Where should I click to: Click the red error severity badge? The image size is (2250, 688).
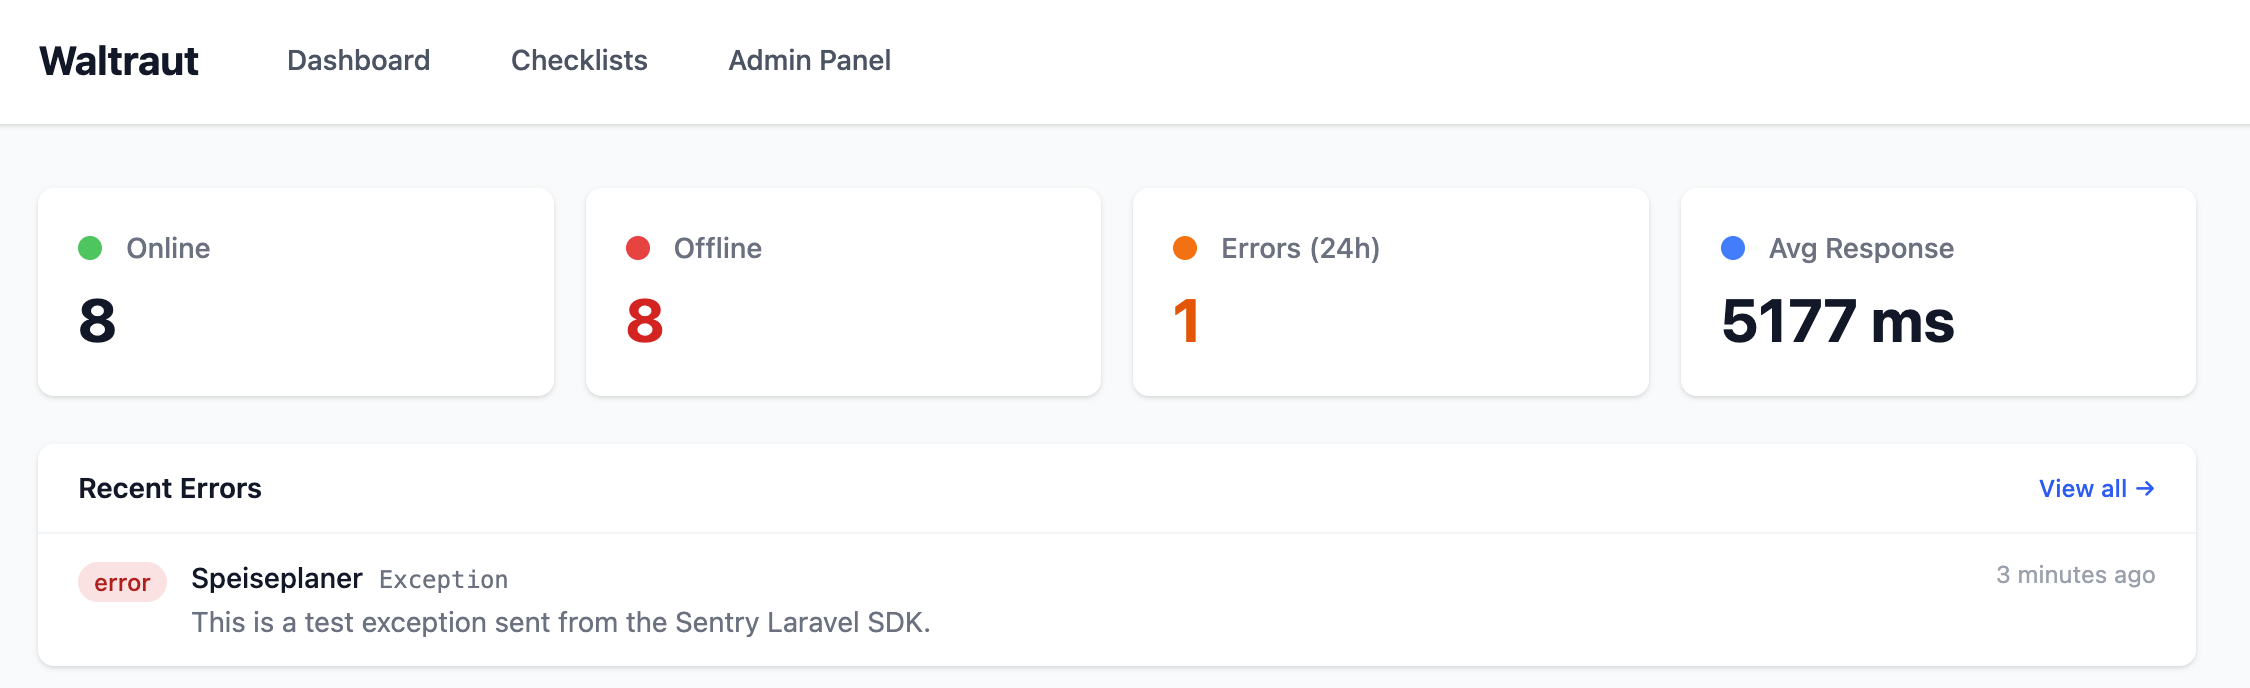pos(122,582)
